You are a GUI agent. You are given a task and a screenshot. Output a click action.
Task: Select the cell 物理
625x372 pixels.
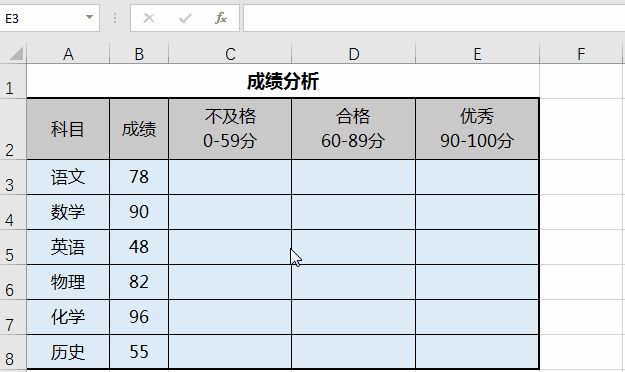pos(68,282)
